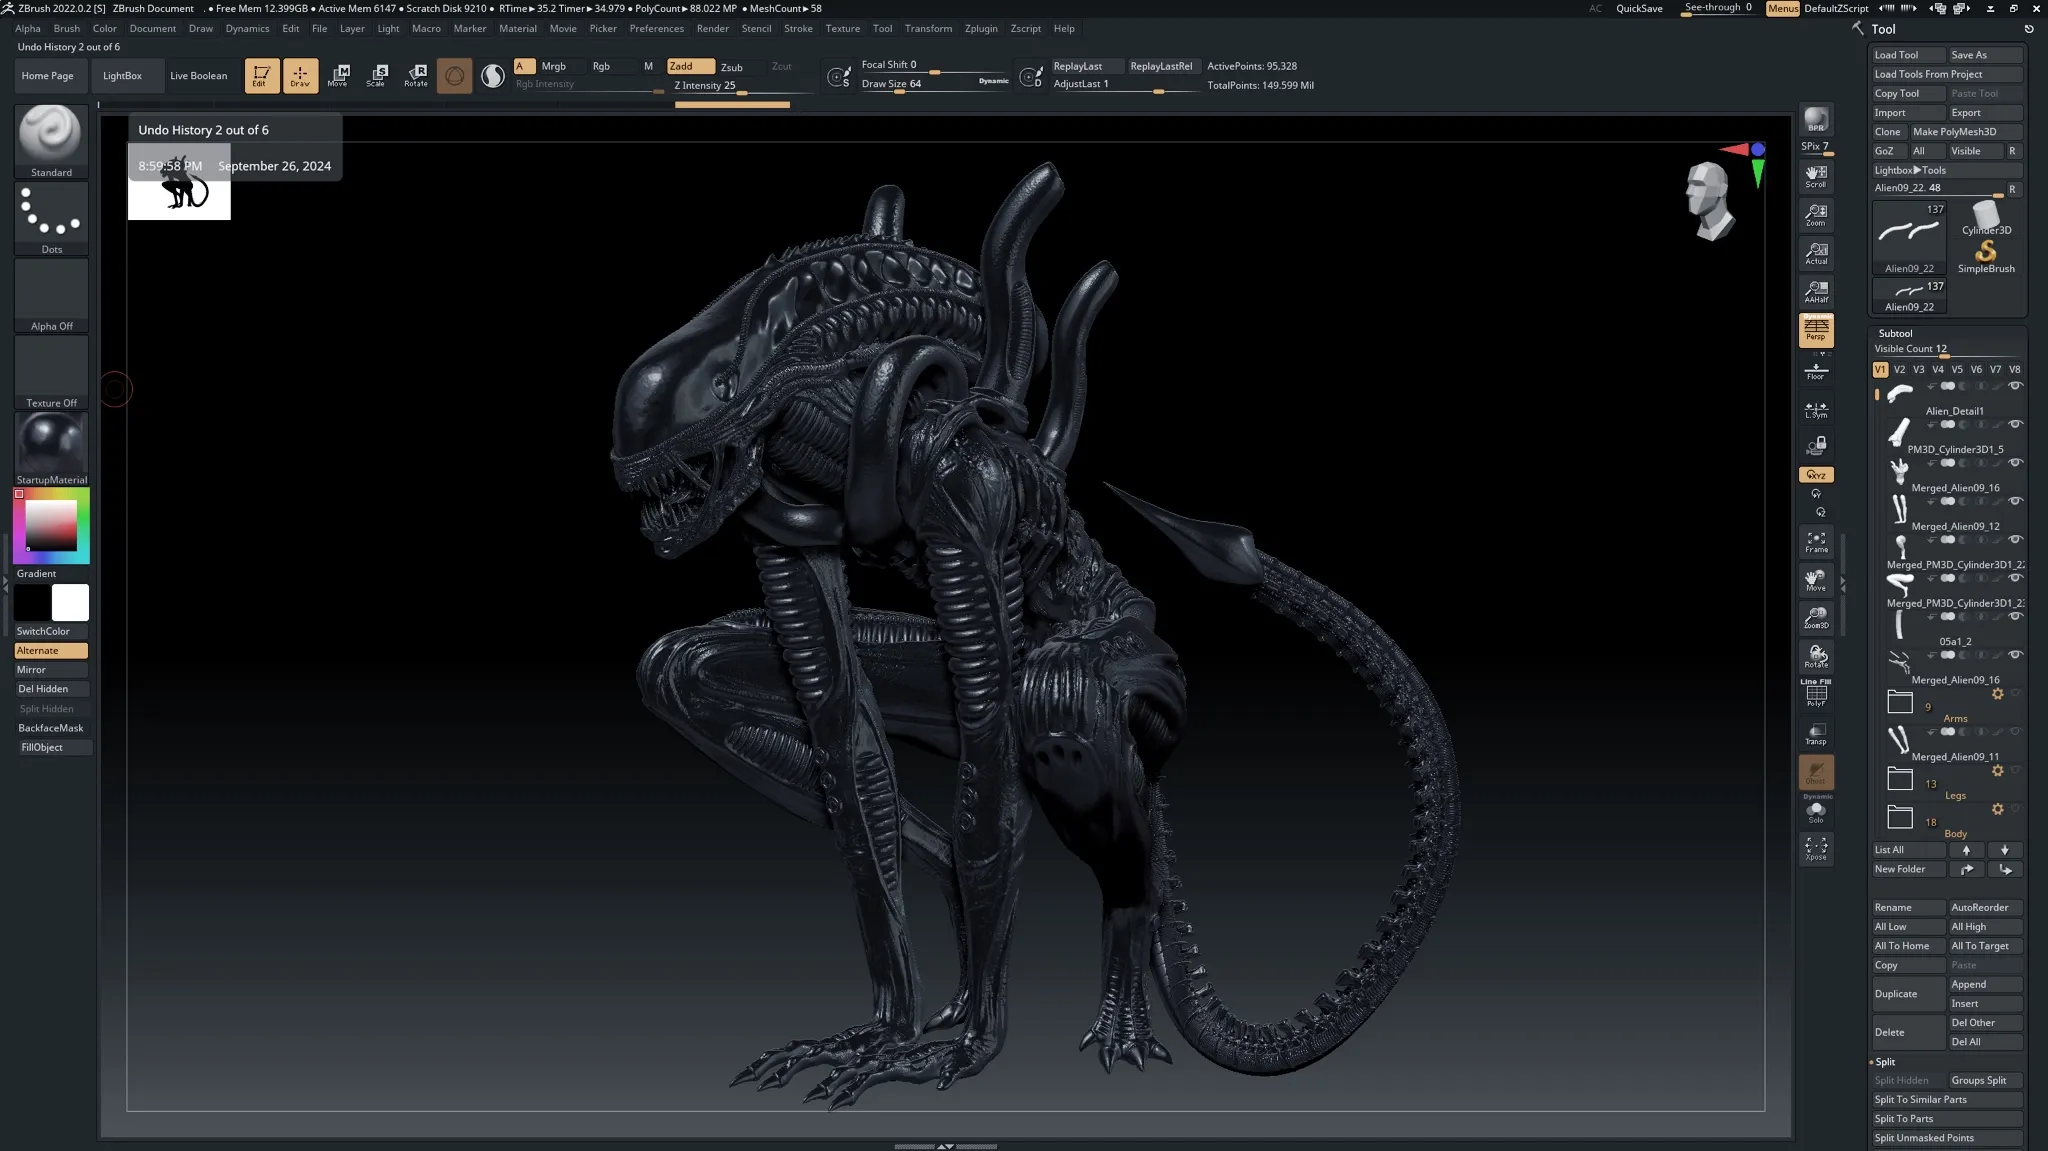Image resolution: width=2048 pixels, height=1151 pixels.
Task: Show the Floor grid icon
Action: pyautogui.click(x=1816, y=371)
